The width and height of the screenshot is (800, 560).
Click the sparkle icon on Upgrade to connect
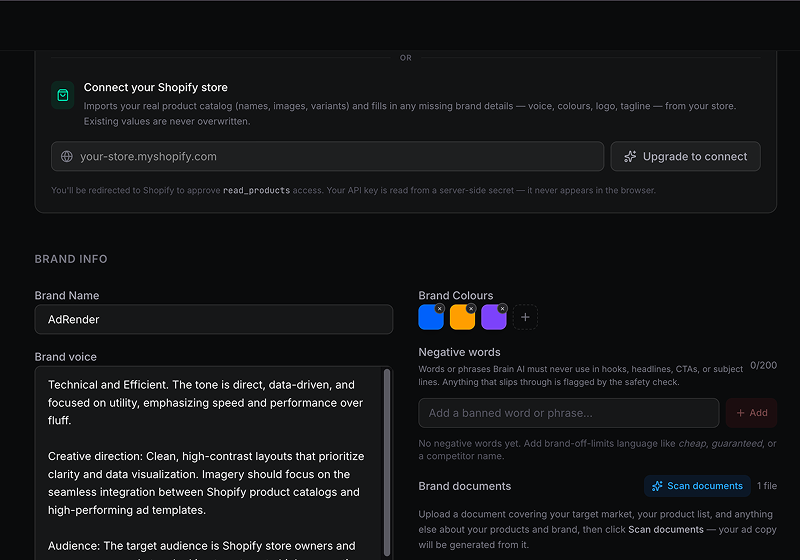click(x=630, y=157)
